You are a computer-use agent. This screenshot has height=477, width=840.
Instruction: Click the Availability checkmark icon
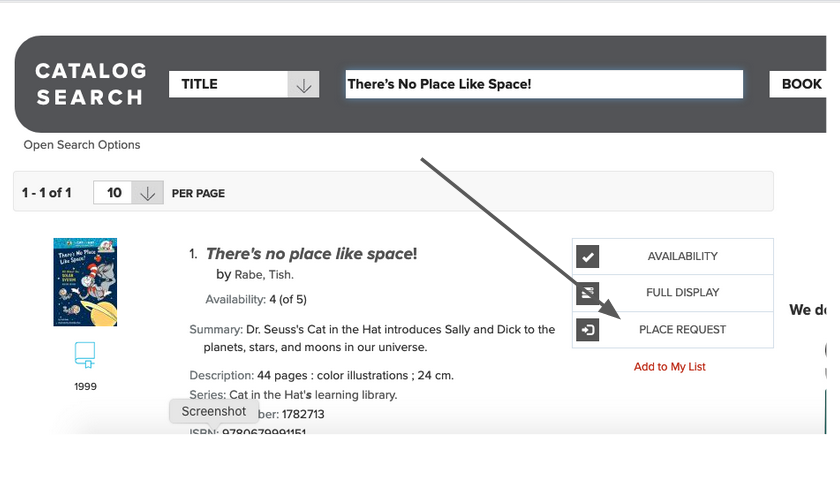click(x=588, y=257)
